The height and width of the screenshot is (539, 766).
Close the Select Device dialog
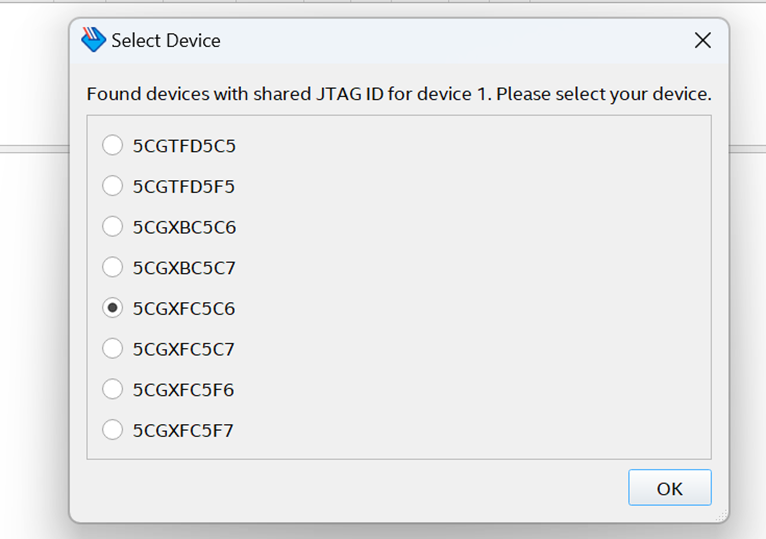pyautogui.click(x=702, y=40)
